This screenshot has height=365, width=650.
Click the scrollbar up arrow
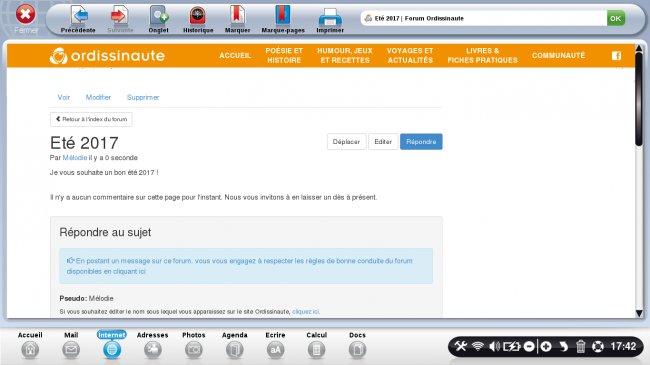[639, 49]
